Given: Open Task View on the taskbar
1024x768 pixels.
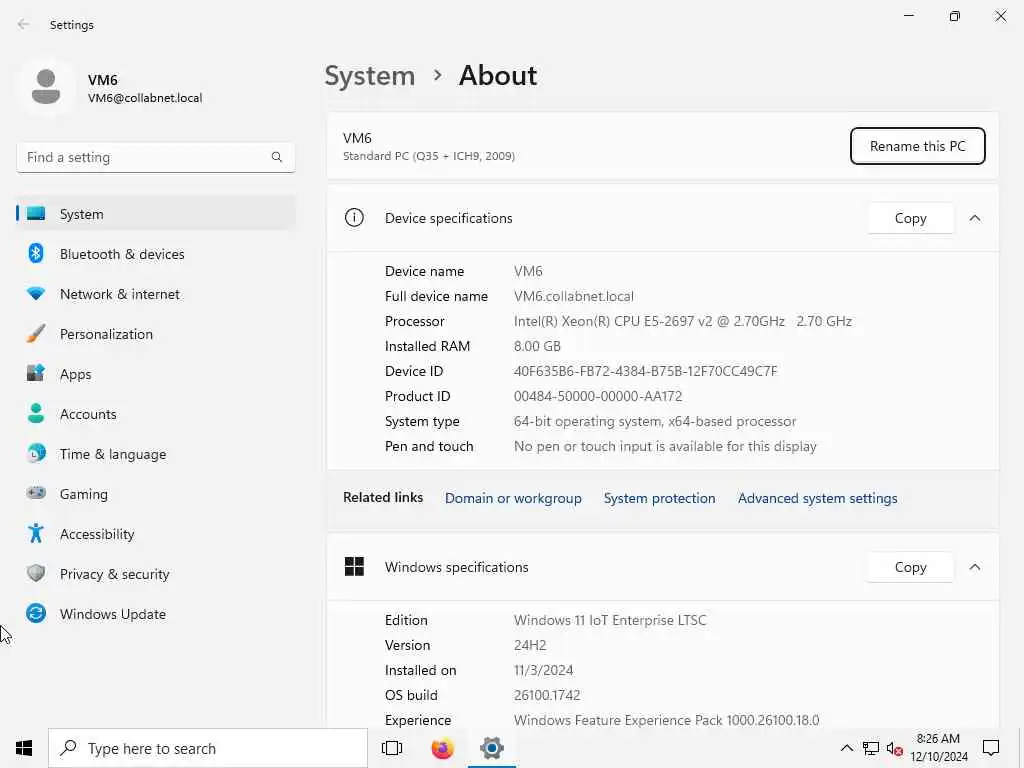Looking at the screenshot, I should pyautogui.click(x=392, y=748).
